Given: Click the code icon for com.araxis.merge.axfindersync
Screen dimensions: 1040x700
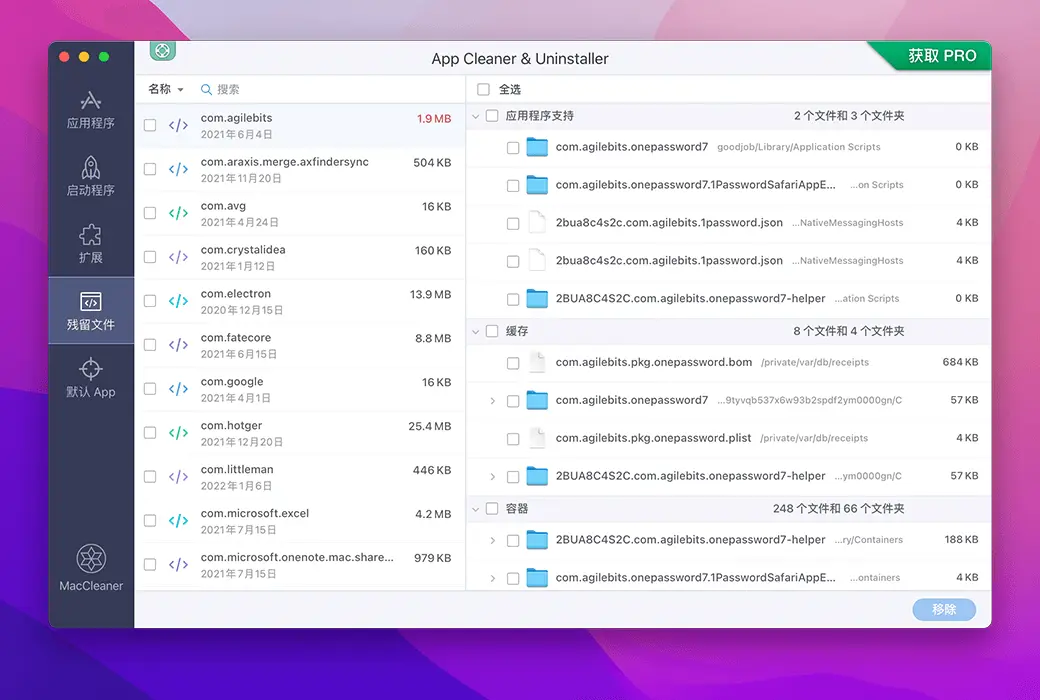Looking at the screenshot, I should coord(178,169).
